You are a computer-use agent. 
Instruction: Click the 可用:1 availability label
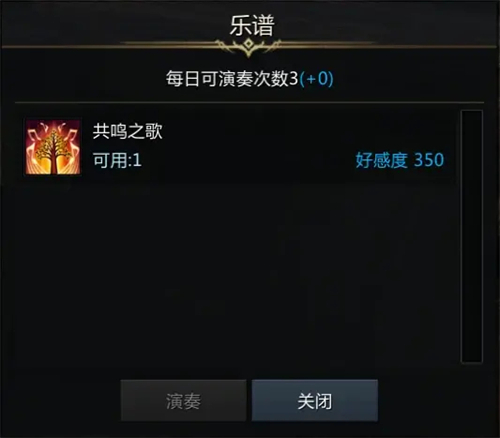(x=117, y=160)
